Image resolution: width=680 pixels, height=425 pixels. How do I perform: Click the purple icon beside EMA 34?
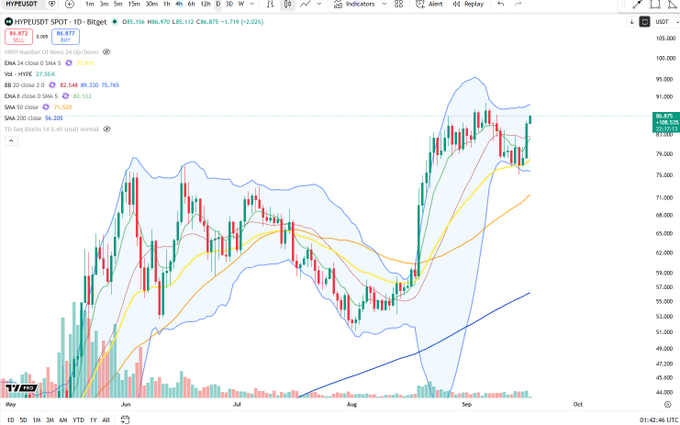pos(69,63)
